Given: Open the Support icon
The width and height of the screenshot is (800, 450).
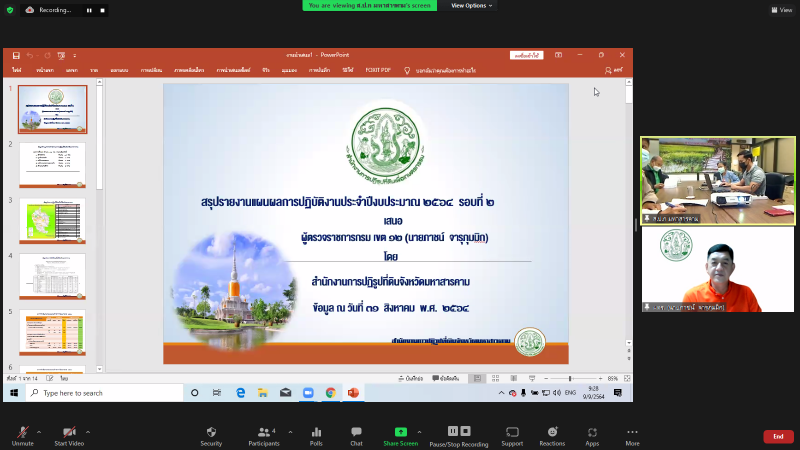Looking at the screenshot, I should 512,436.
